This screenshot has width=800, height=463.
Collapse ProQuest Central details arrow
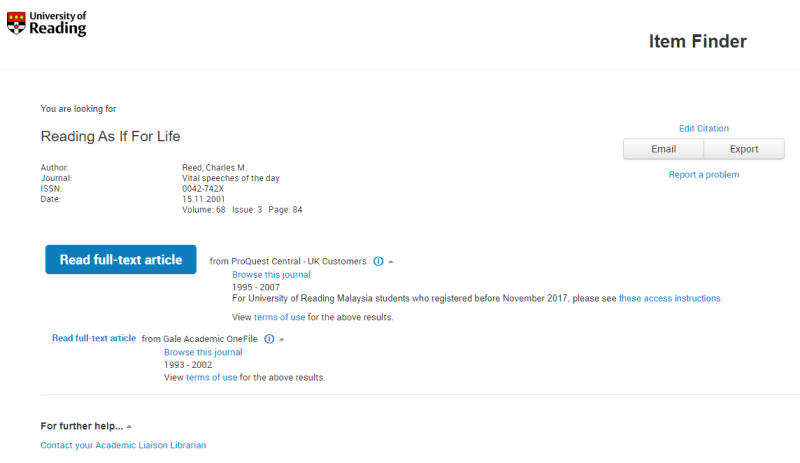[x=391, y=262]
